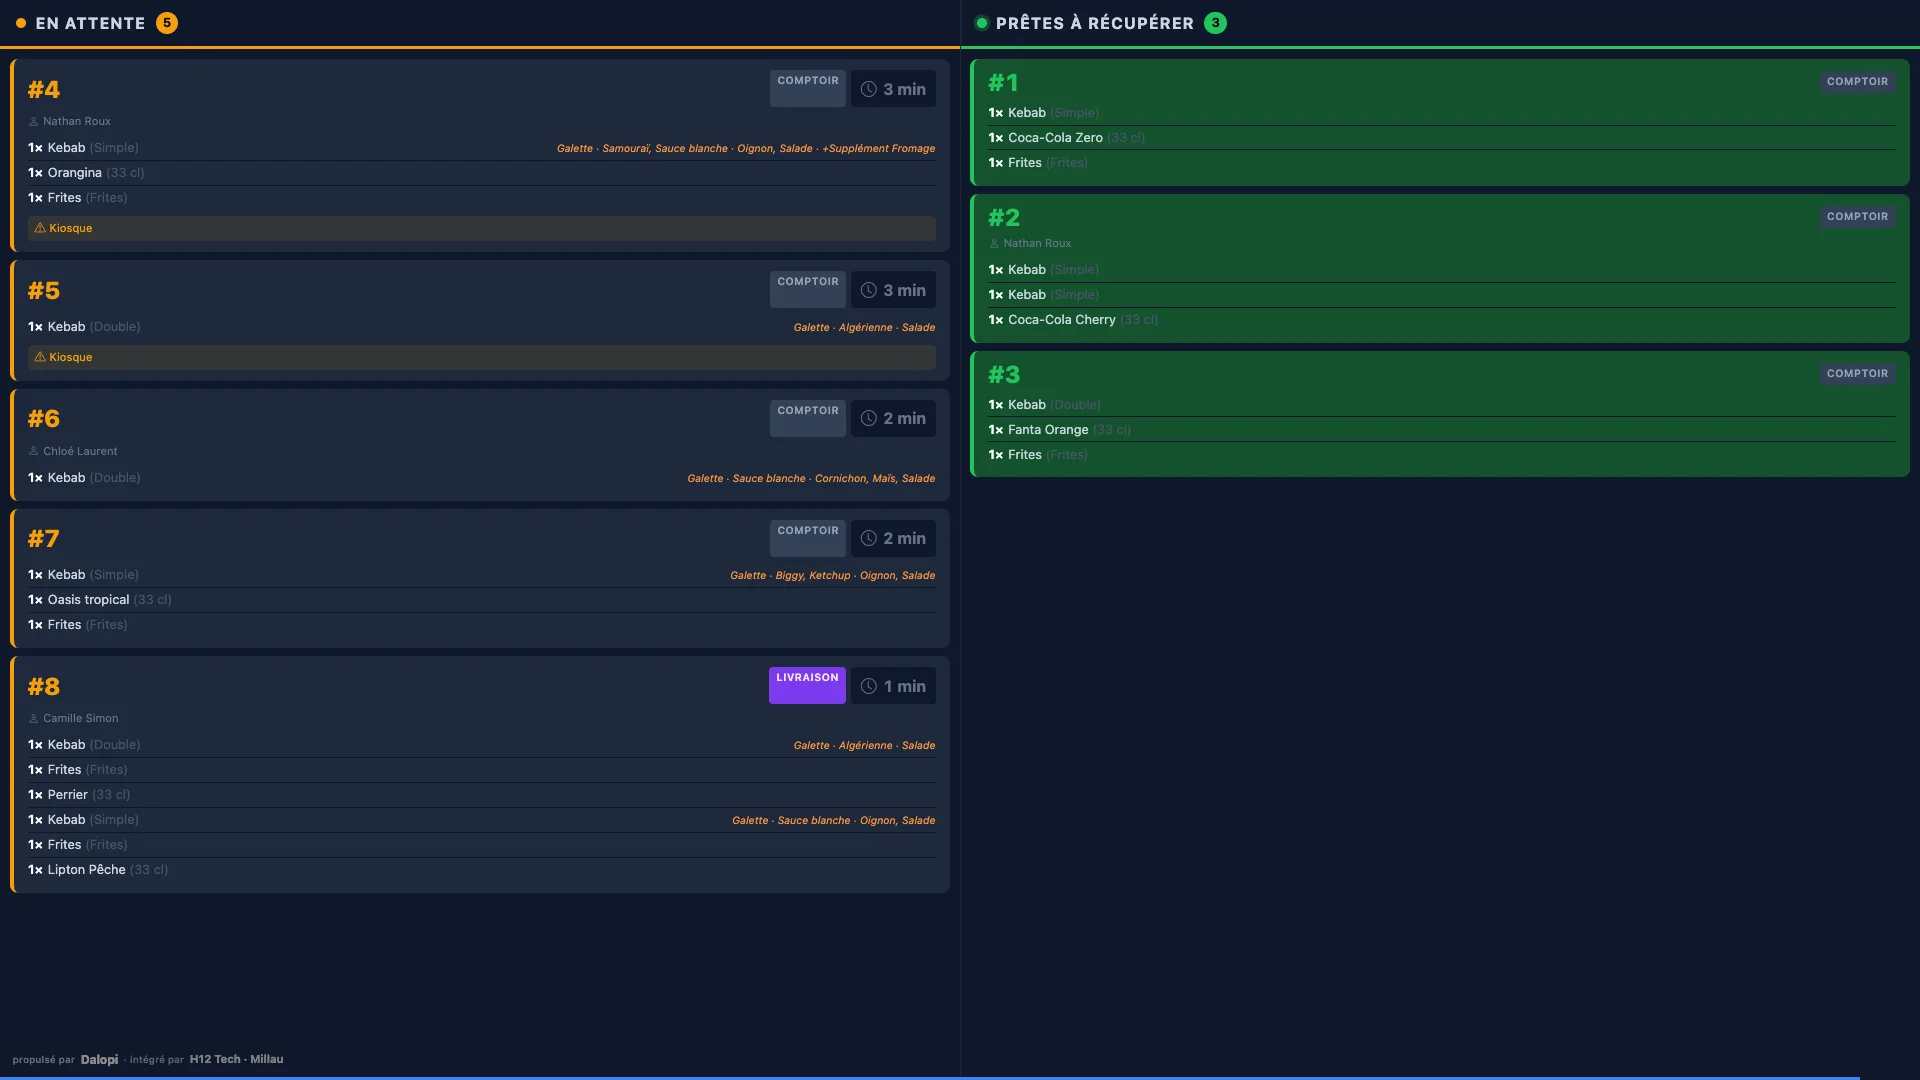1920x1080 pixels.
Task: Open the H12 Tech · Millau footer link
Action: pyautogui.click(x=236, y=1059)
